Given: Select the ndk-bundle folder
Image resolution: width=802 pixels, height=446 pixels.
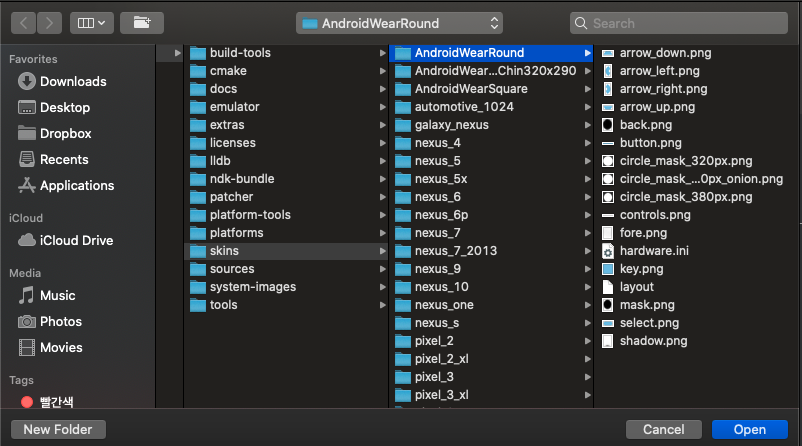Looking at the screenshot, I should pyautogui.click(x=286, y=179).
